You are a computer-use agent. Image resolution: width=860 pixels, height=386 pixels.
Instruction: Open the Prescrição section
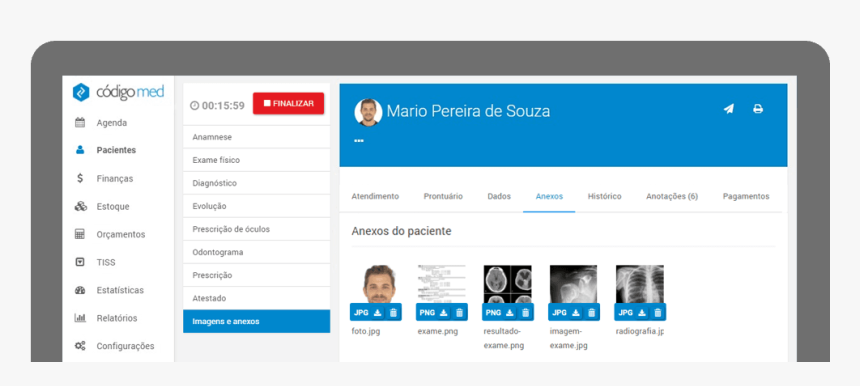pos(257,275)
